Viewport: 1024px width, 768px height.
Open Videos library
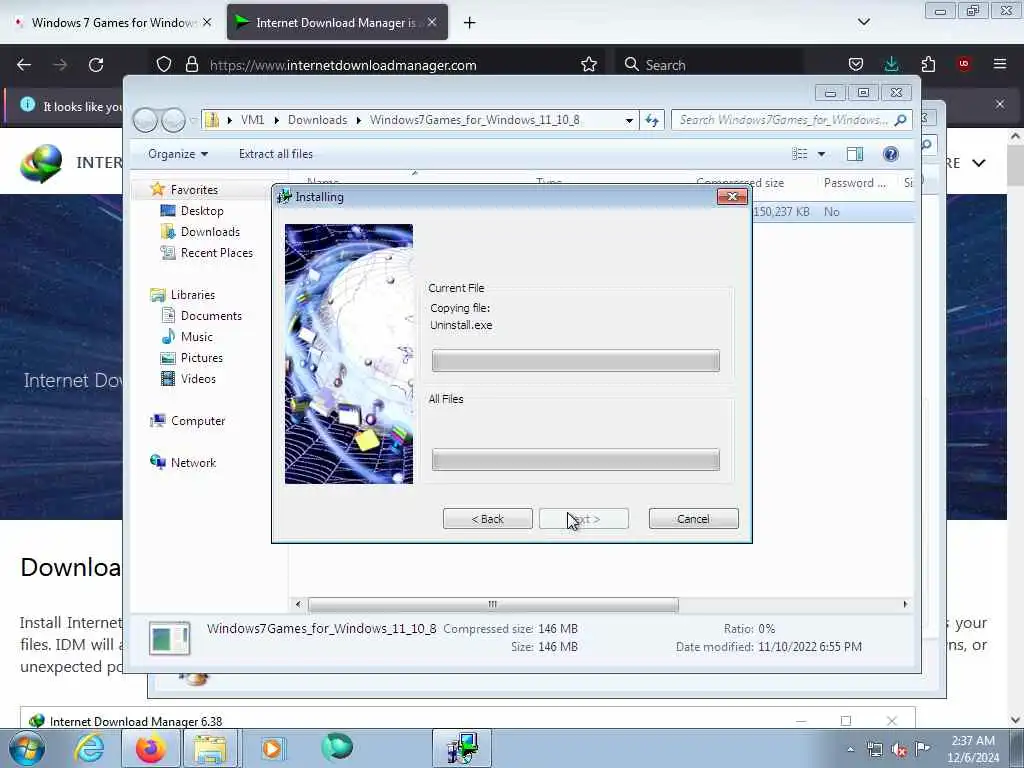(198, 379)
